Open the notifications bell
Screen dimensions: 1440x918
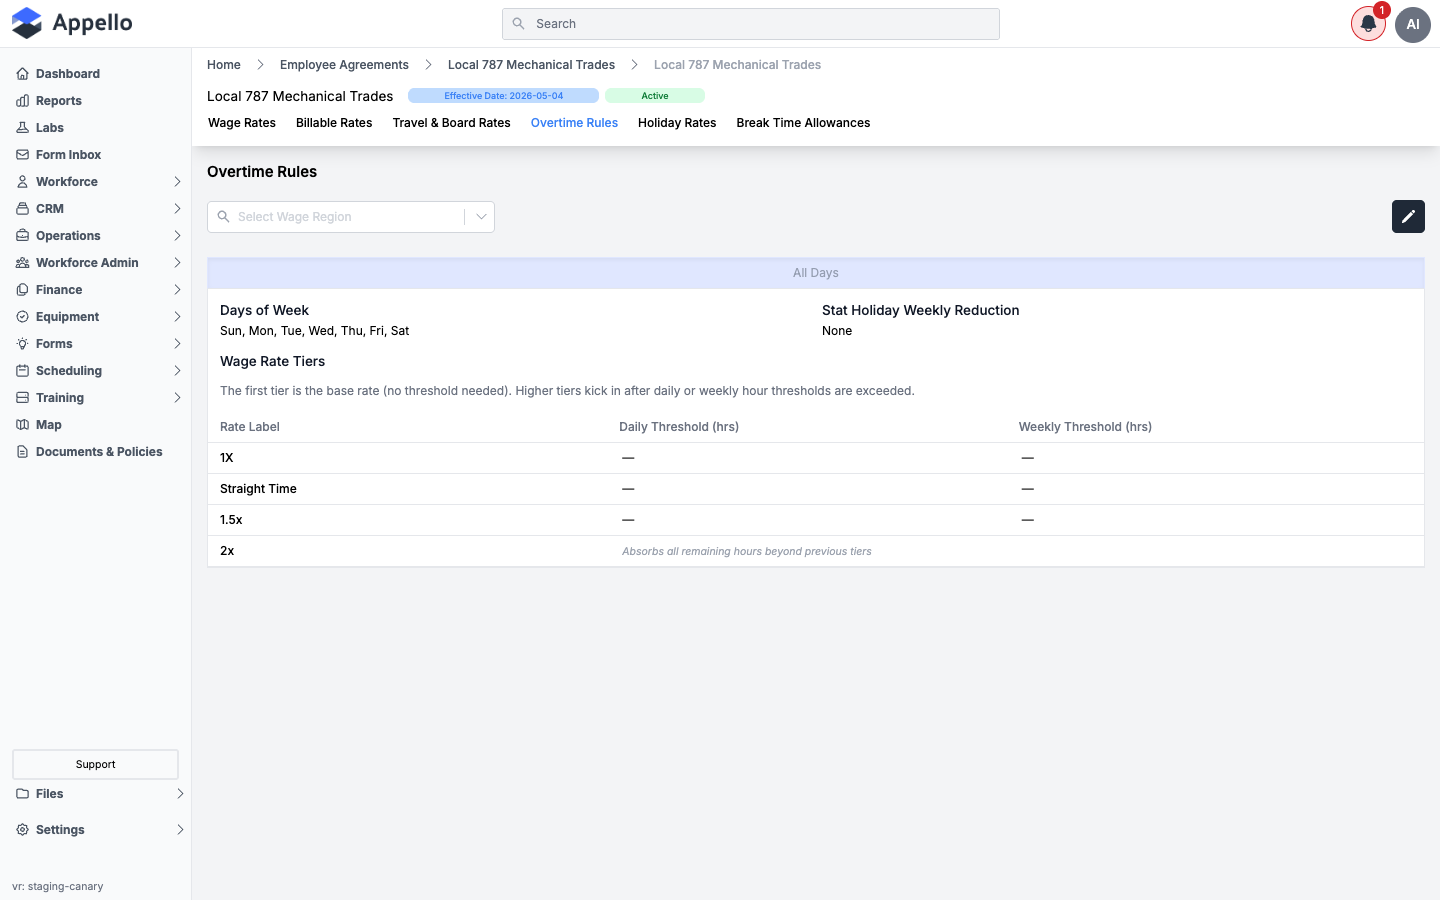coord(1368,24)
